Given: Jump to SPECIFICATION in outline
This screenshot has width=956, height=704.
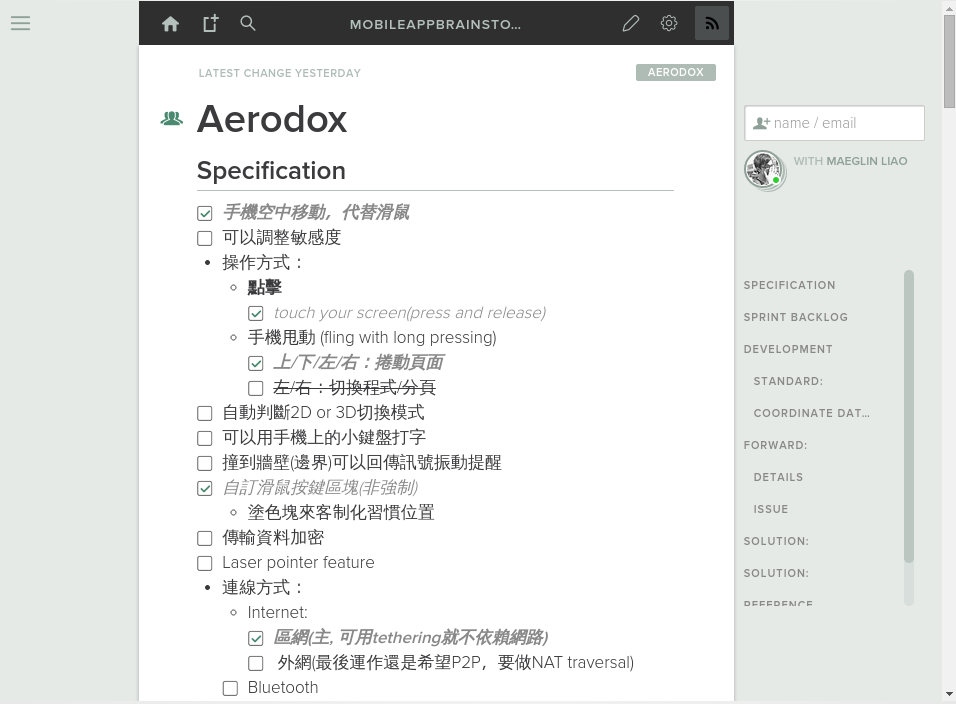Looking at the screenshot, I should [x=789, y=285].
